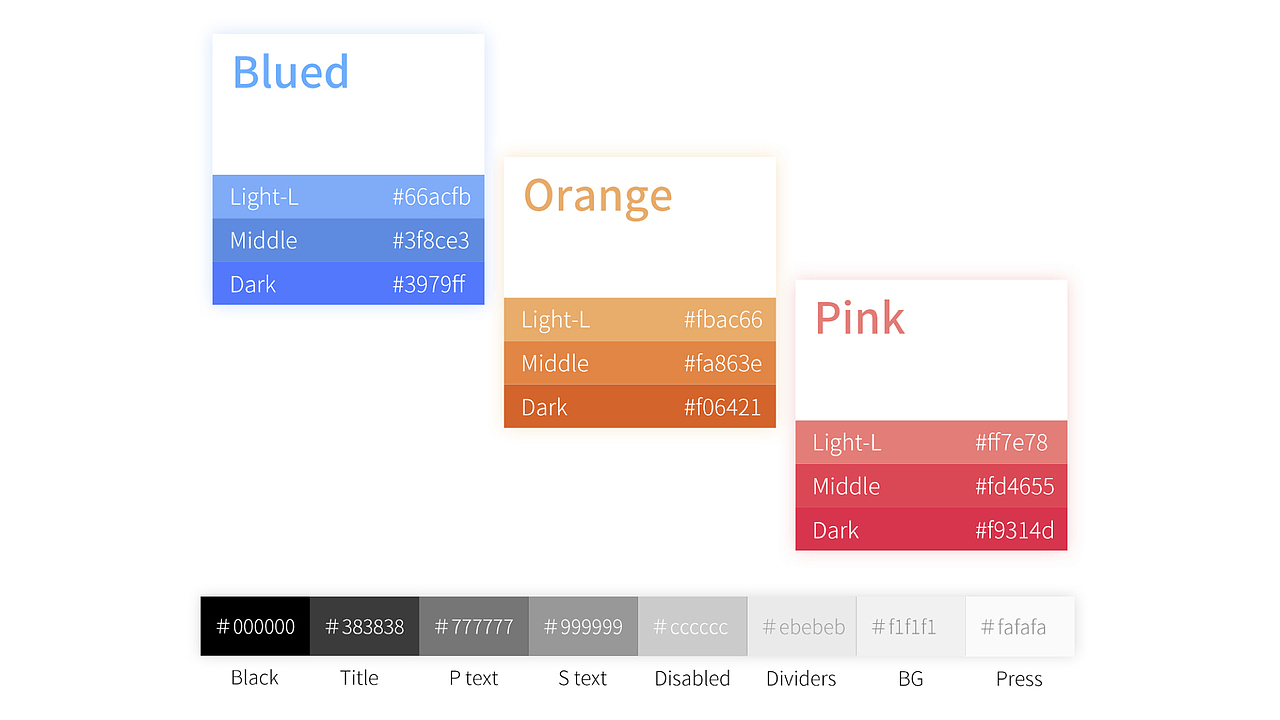This screenshot has height=720, width=1280.
Task: Click the Blued card title
Action: click(x=291, y=72)
